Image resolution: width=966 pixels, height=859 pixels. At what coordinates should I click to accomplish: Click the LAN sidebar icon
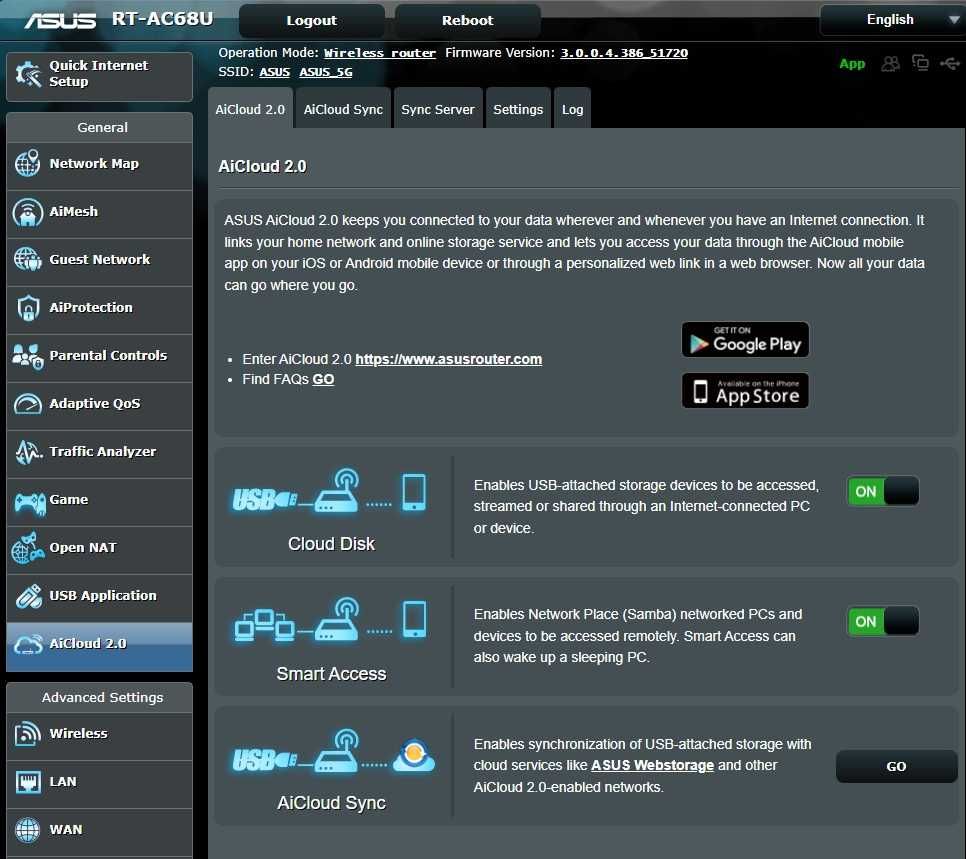pyautogui.click(x=28, y=782)
